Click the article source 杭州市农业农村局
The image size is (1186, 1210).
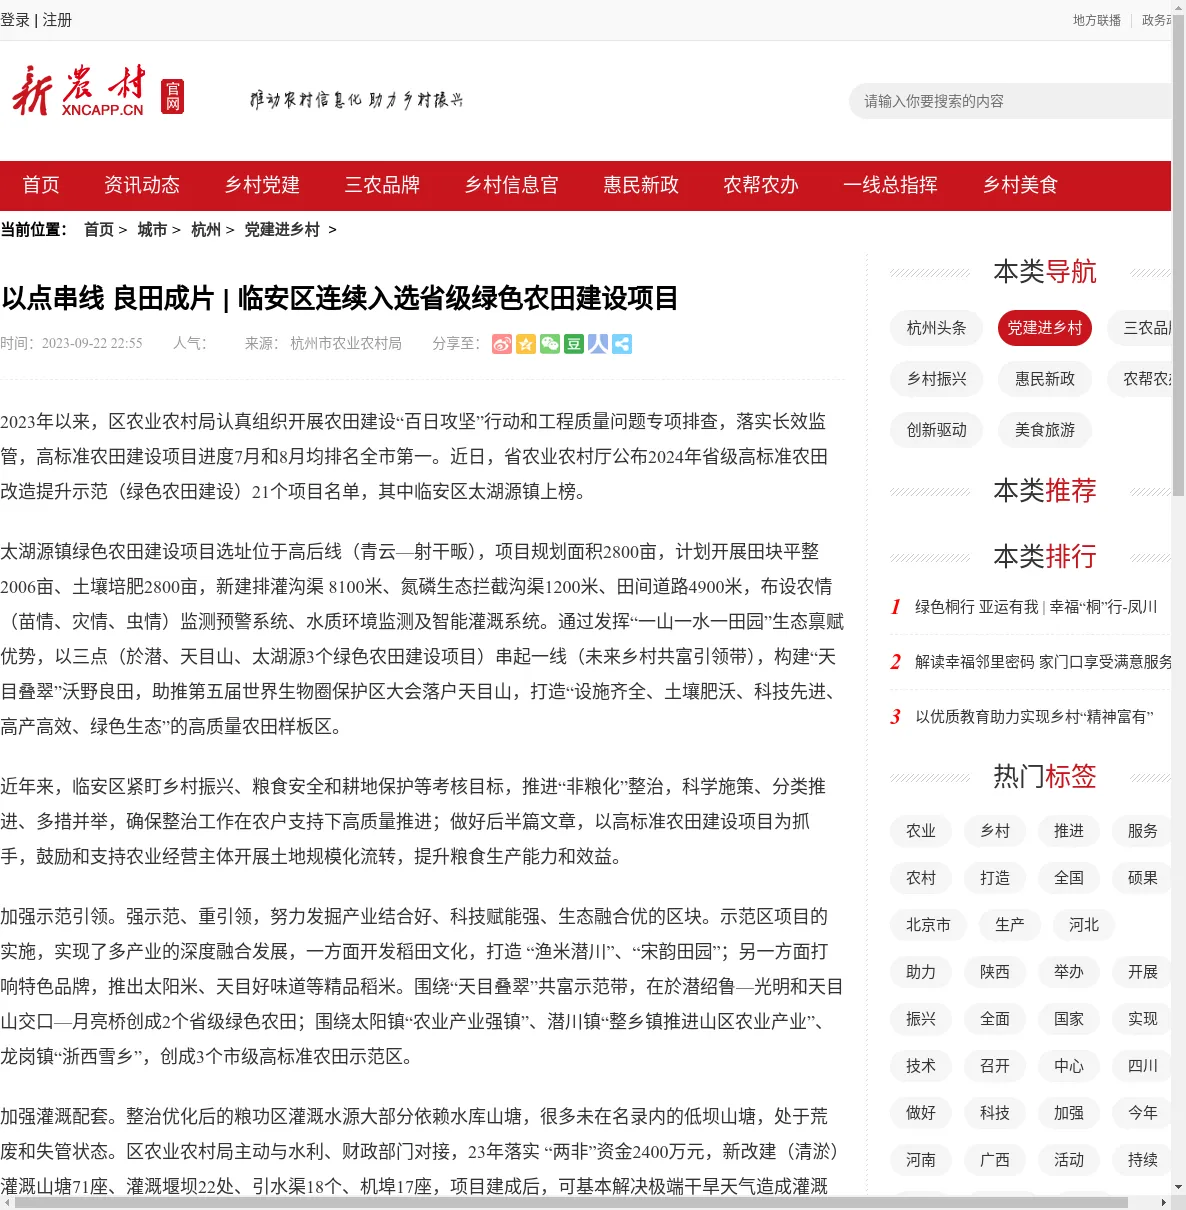coord(346,344)
